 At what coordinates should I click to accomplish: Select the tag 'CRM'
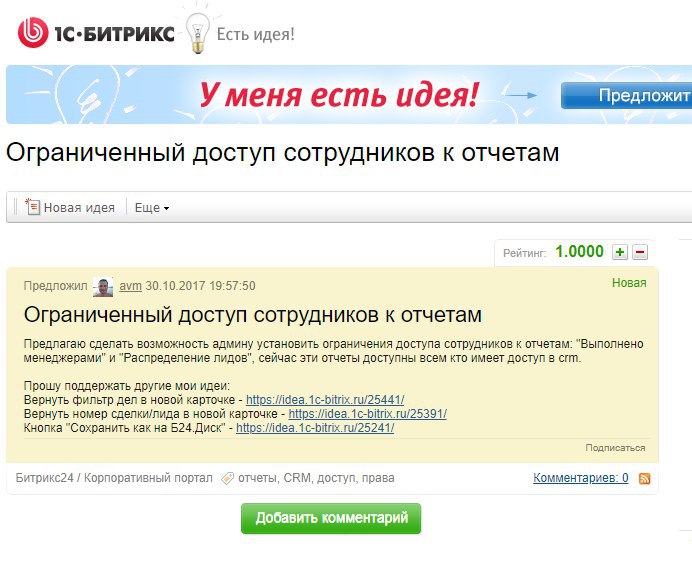(x=297, y=478)
